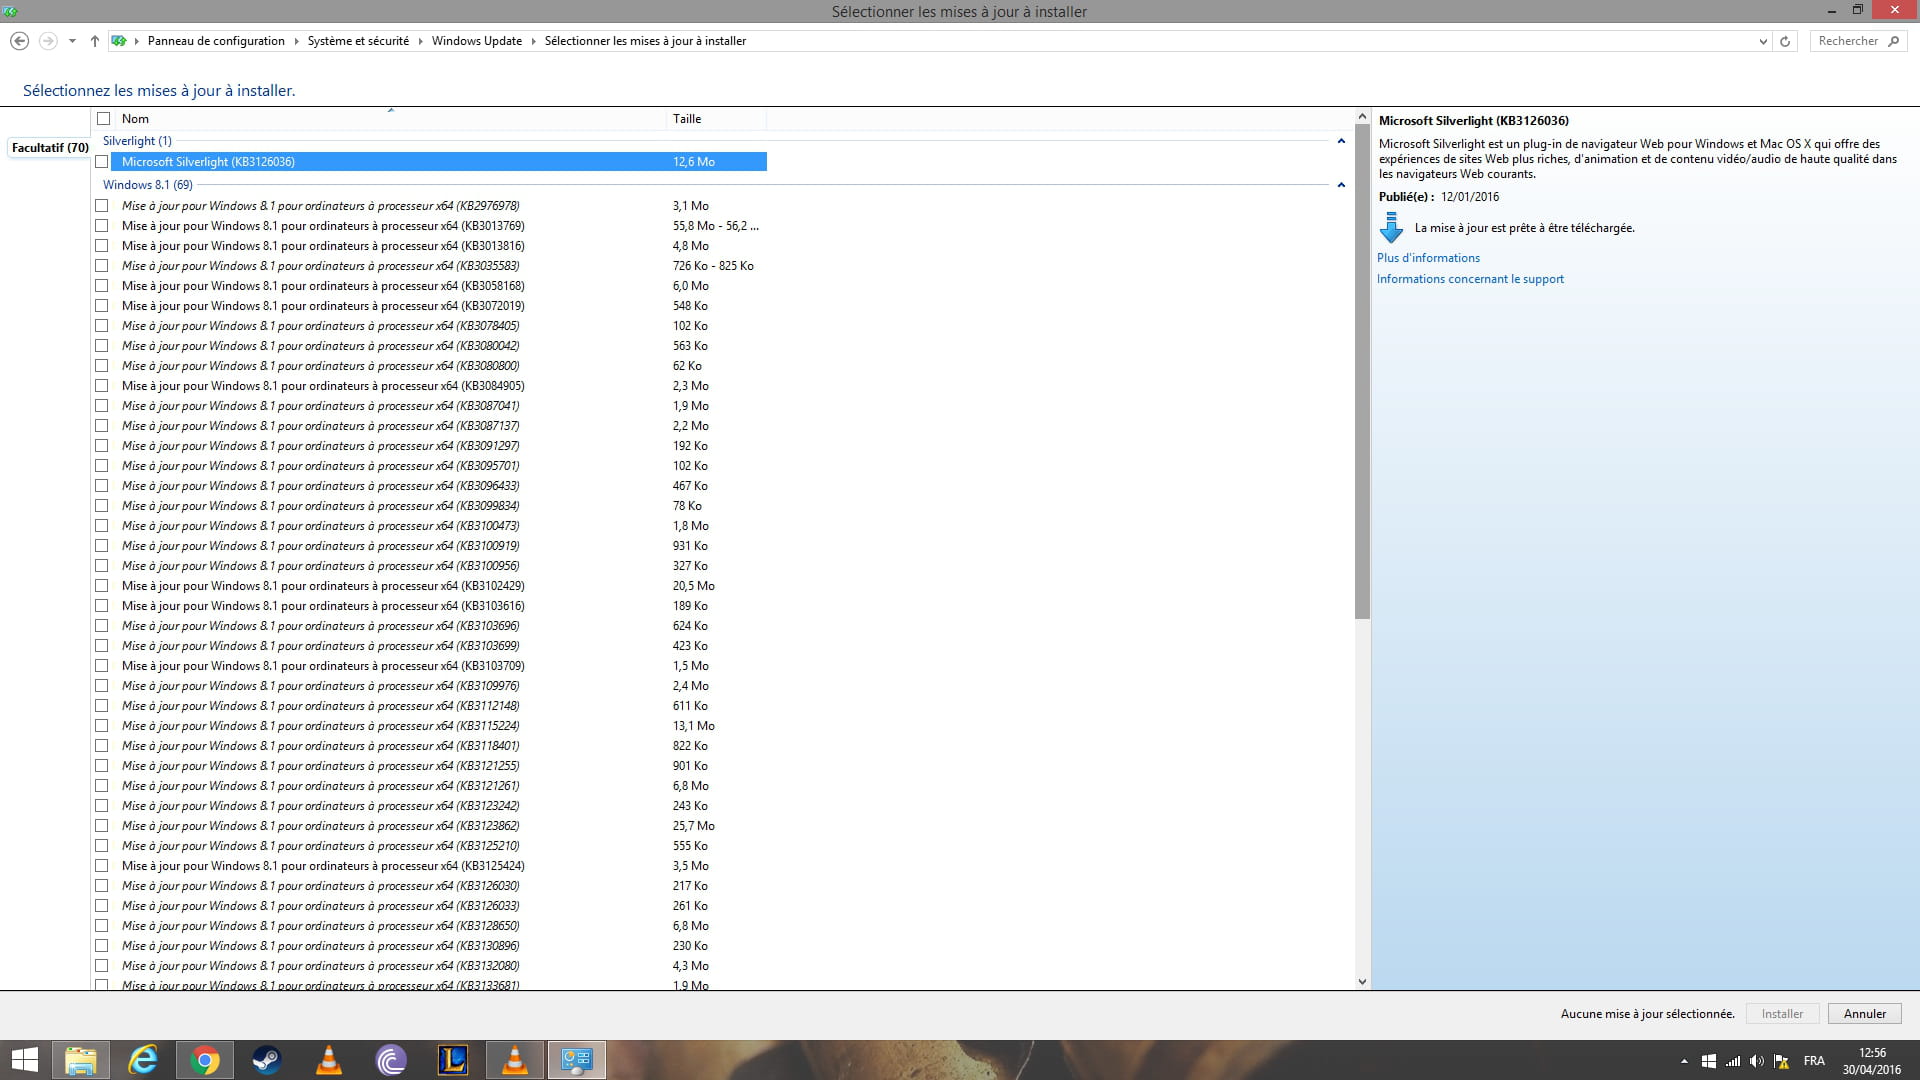1920x1080 pixels.
Task: Open Informations concernant le support link
Action: point(1470,279)
